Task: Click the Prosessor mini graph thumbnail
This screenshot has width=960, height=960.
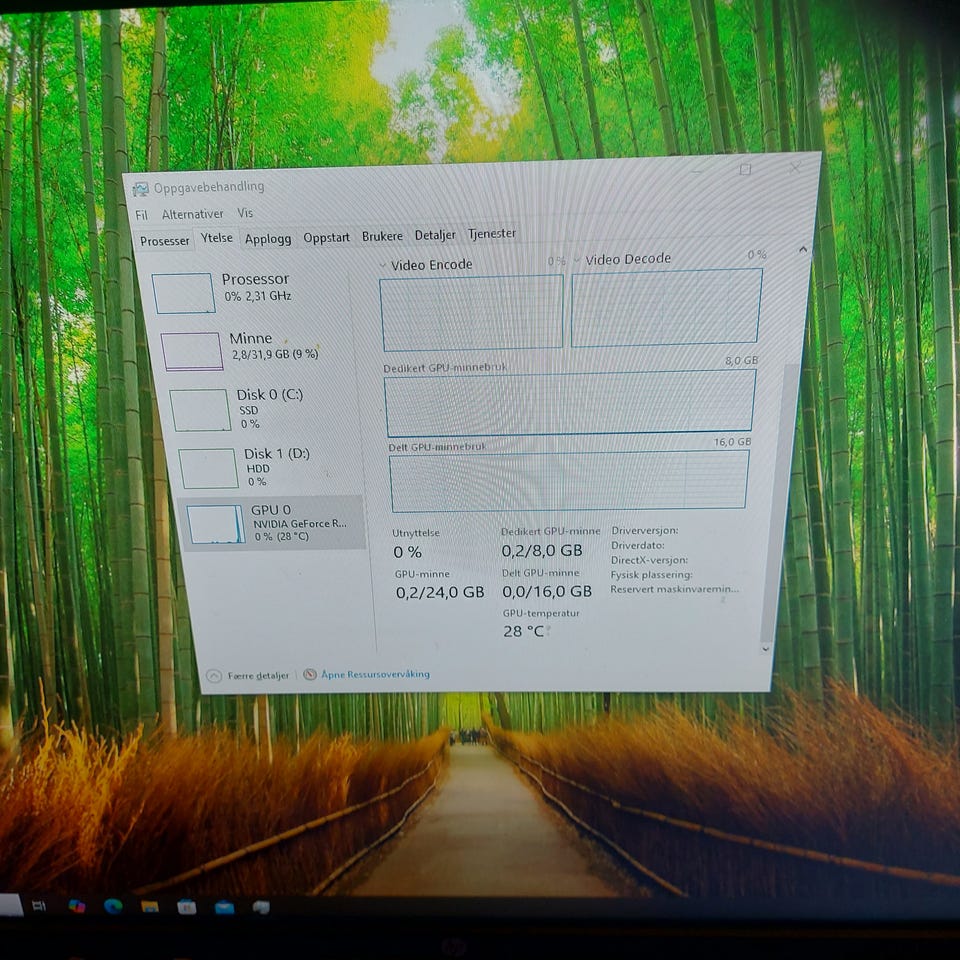Action: pyautogui.click(x=183, y=293)
